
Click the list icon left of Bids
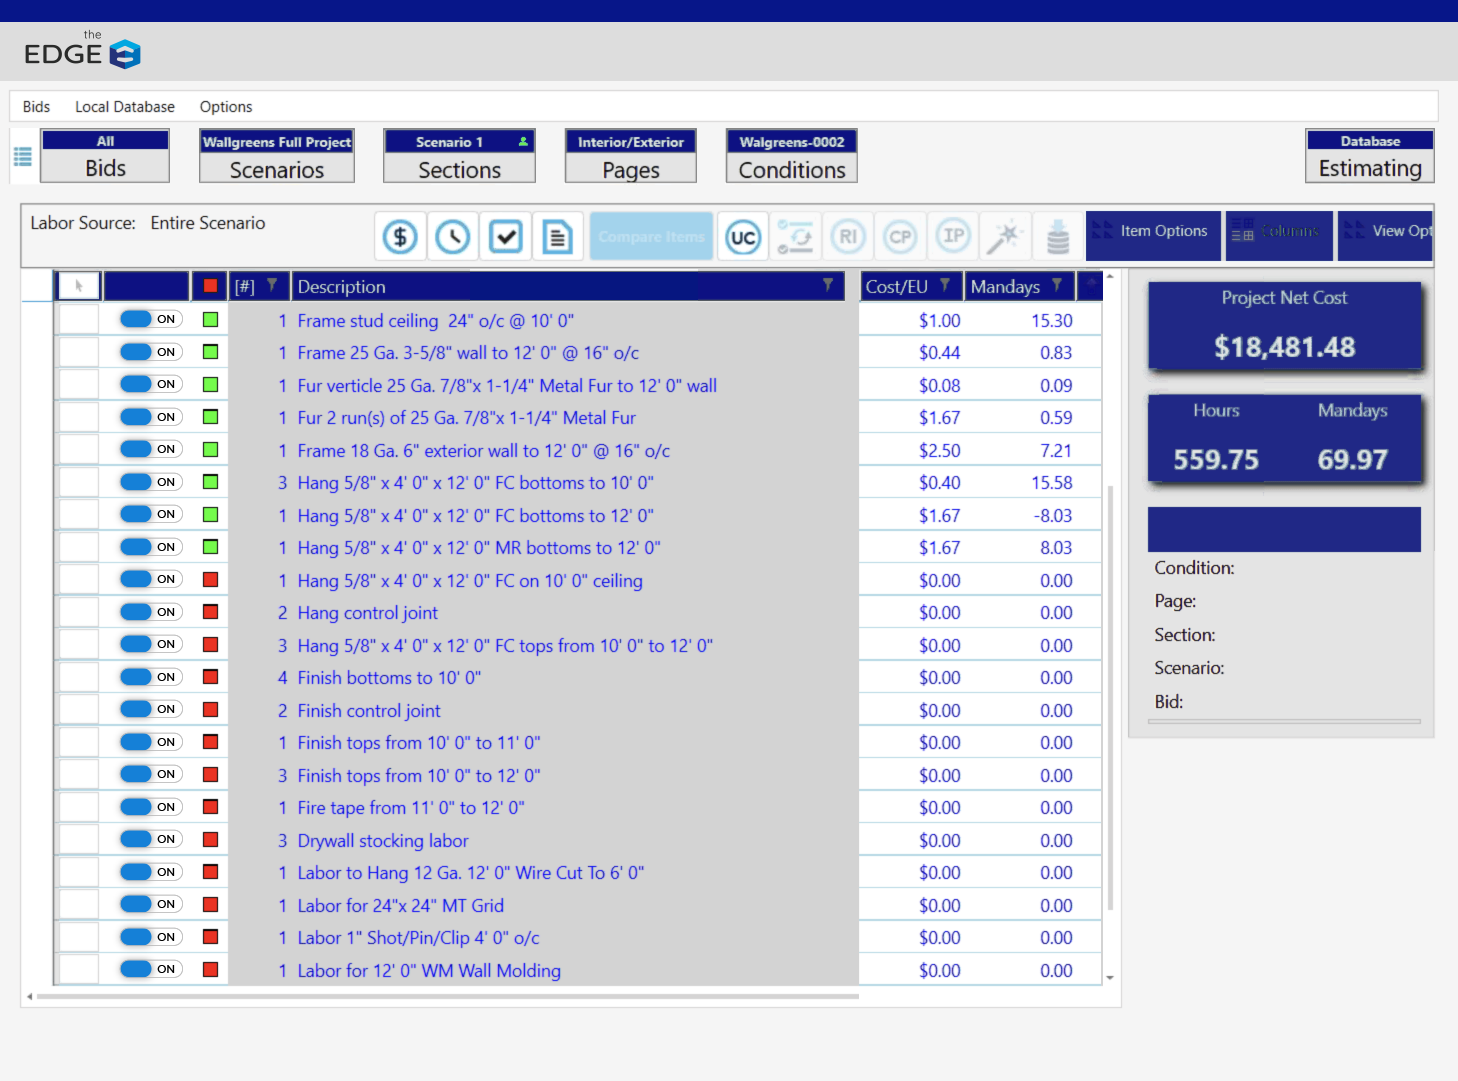[23, 157]
